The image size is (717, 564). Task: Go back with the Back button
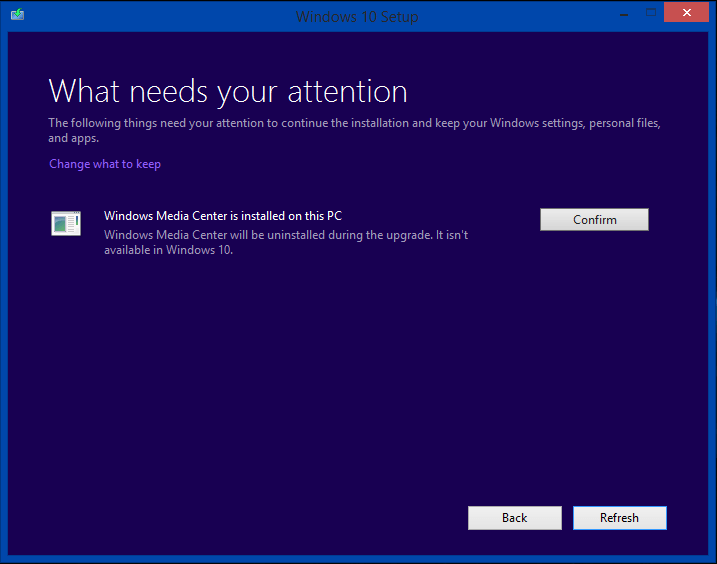coord(514,518)
